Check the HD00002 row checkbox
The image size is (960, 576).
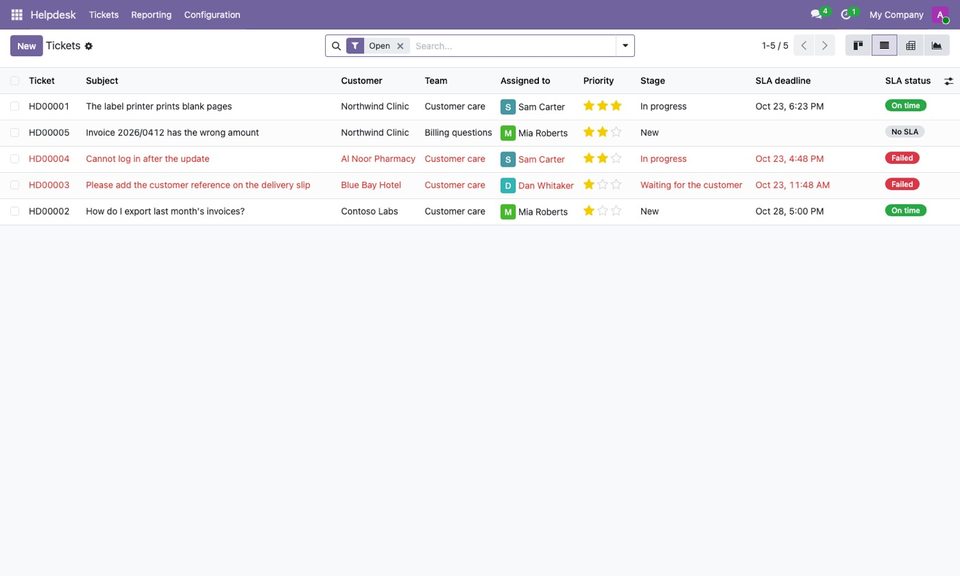(15, 212)
